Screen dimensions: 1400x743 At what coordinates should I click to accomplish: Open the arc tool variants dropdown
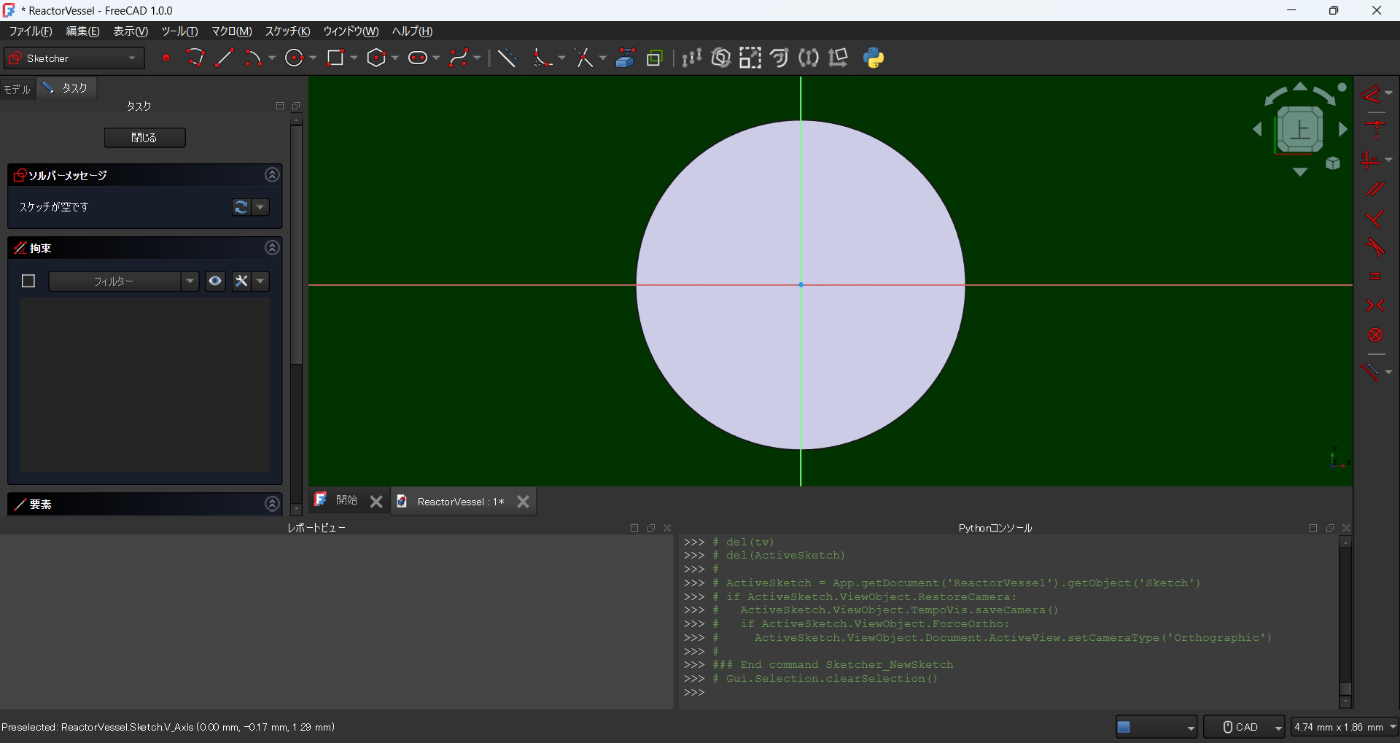point(271,58)
